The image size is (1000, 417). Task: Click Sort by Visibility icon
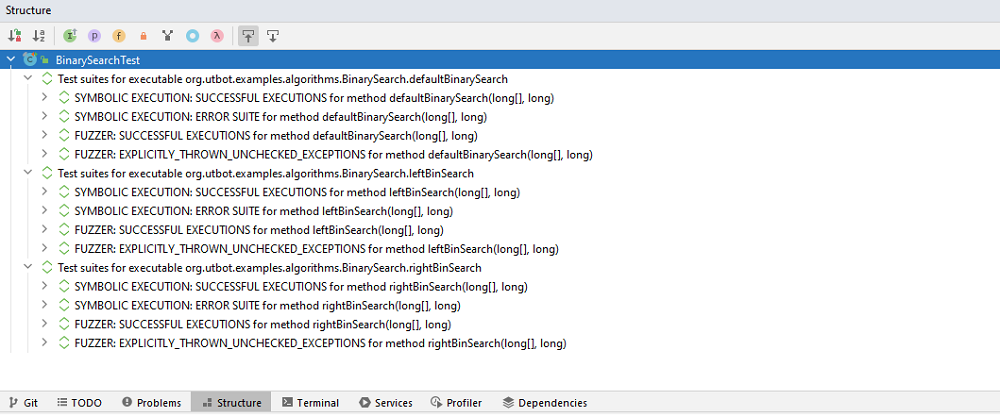tap(15, 36)
